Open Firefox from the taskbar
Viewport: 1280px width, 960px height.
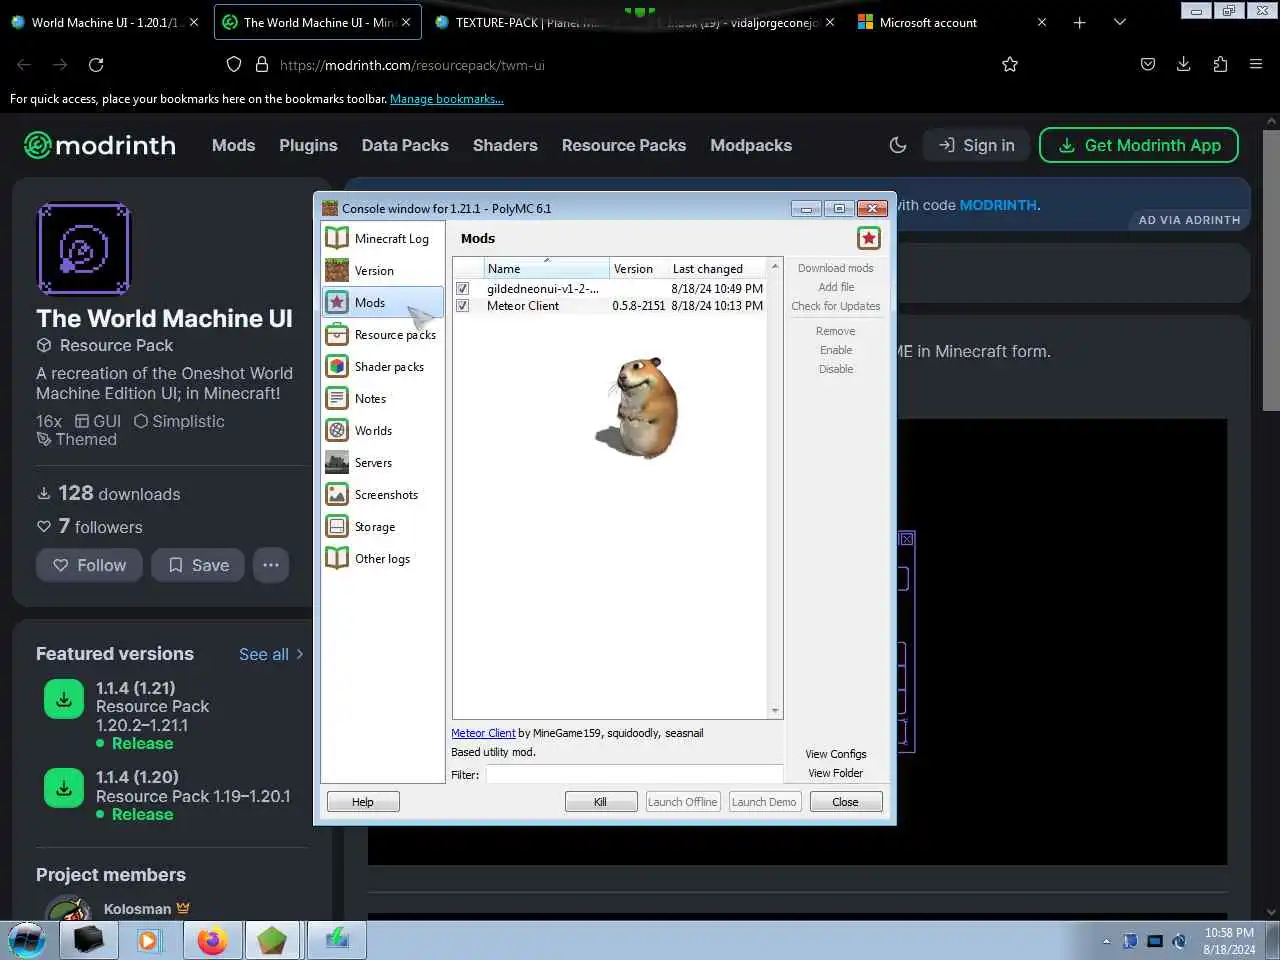coord(212,940)
